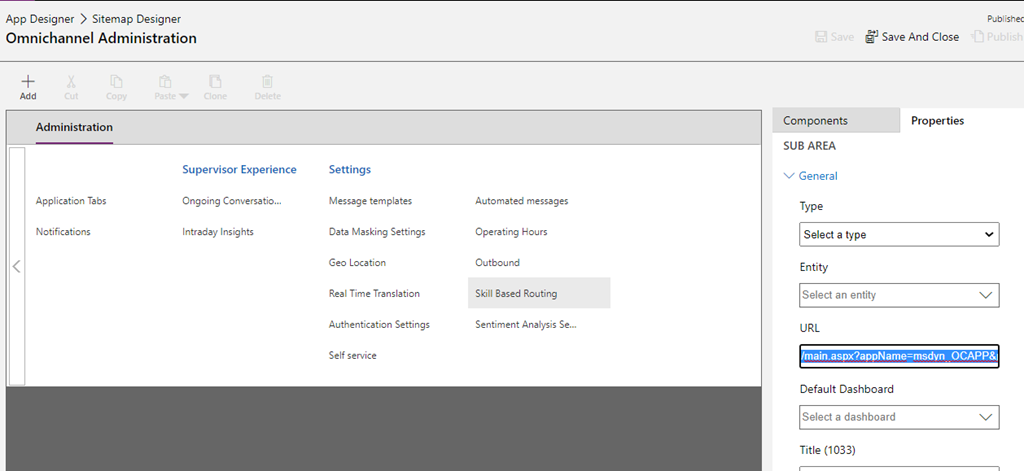The width and height of the screenshot is (1024, 471).
Task: Select Ongoing Conversations subarea
Action: tap(232, 201)
